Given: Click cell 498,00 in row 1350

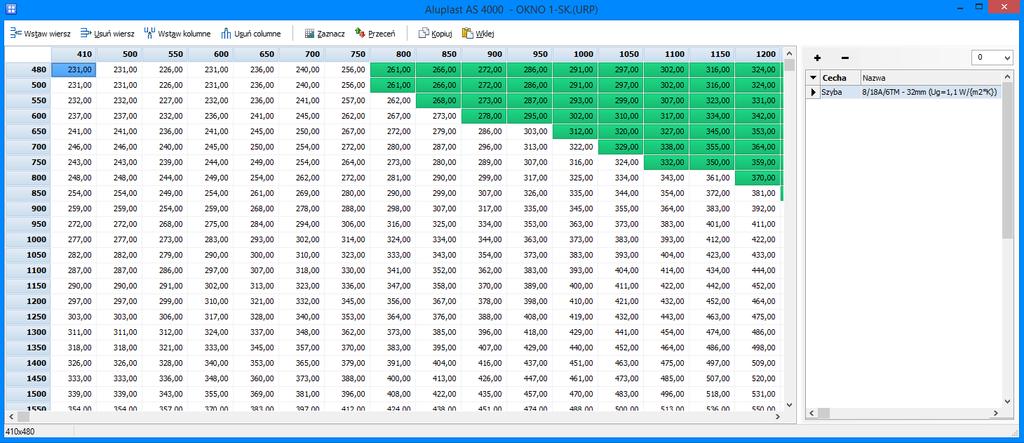Looking at the screenshot, I should point(758,348).
